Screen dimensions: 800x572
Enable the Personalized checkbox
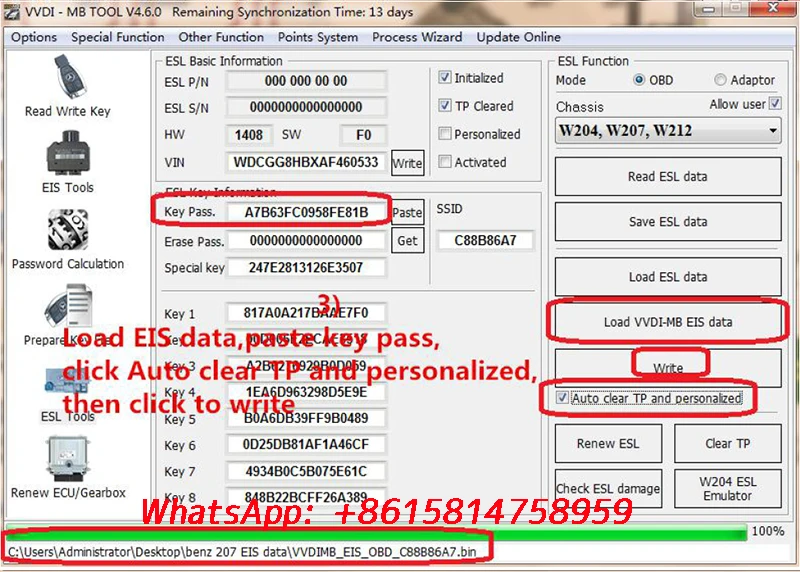[445, 134]
